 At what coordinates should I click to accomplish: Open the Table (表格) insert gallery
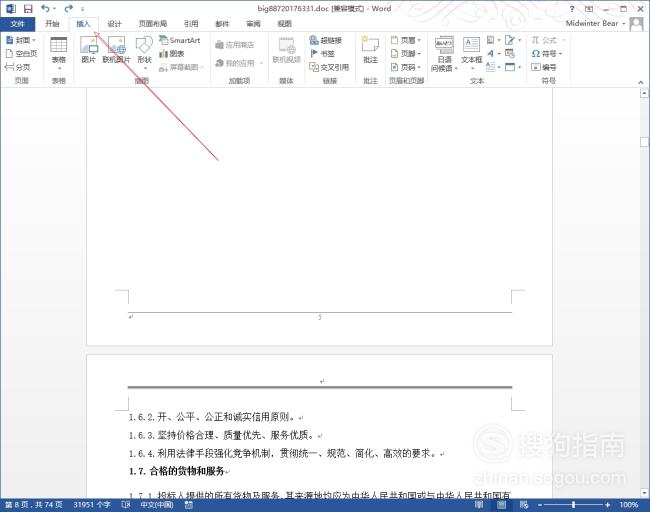(x=59, y=53)
